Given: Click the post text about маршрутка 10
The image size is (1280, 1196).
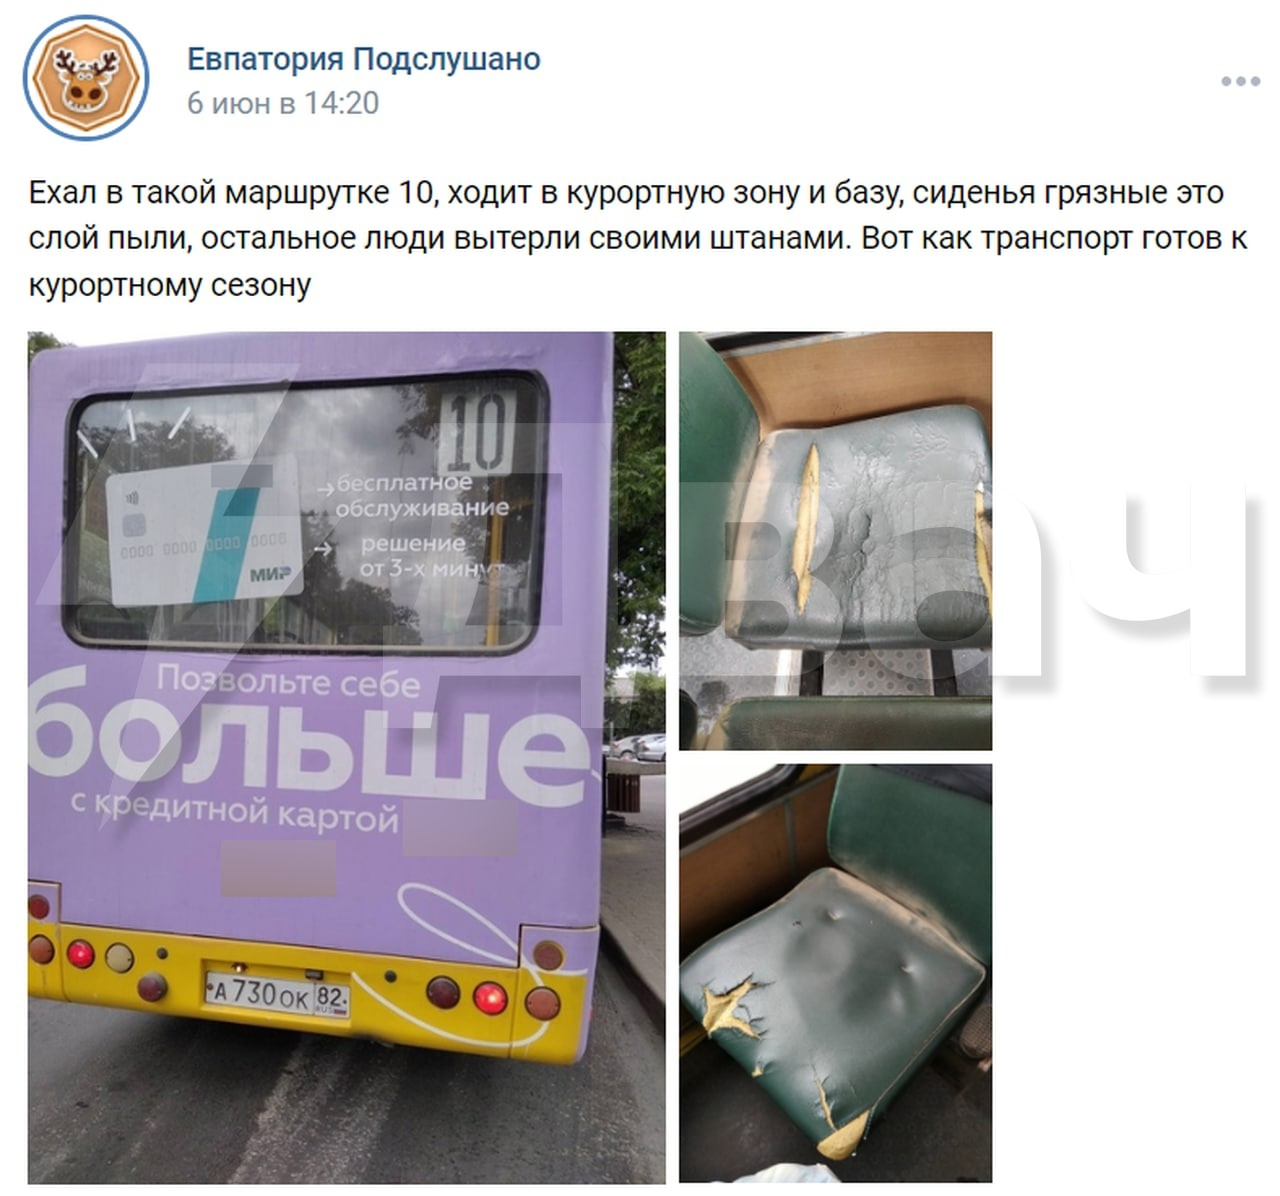Looking at the screenshot, I should click(638, 238).
